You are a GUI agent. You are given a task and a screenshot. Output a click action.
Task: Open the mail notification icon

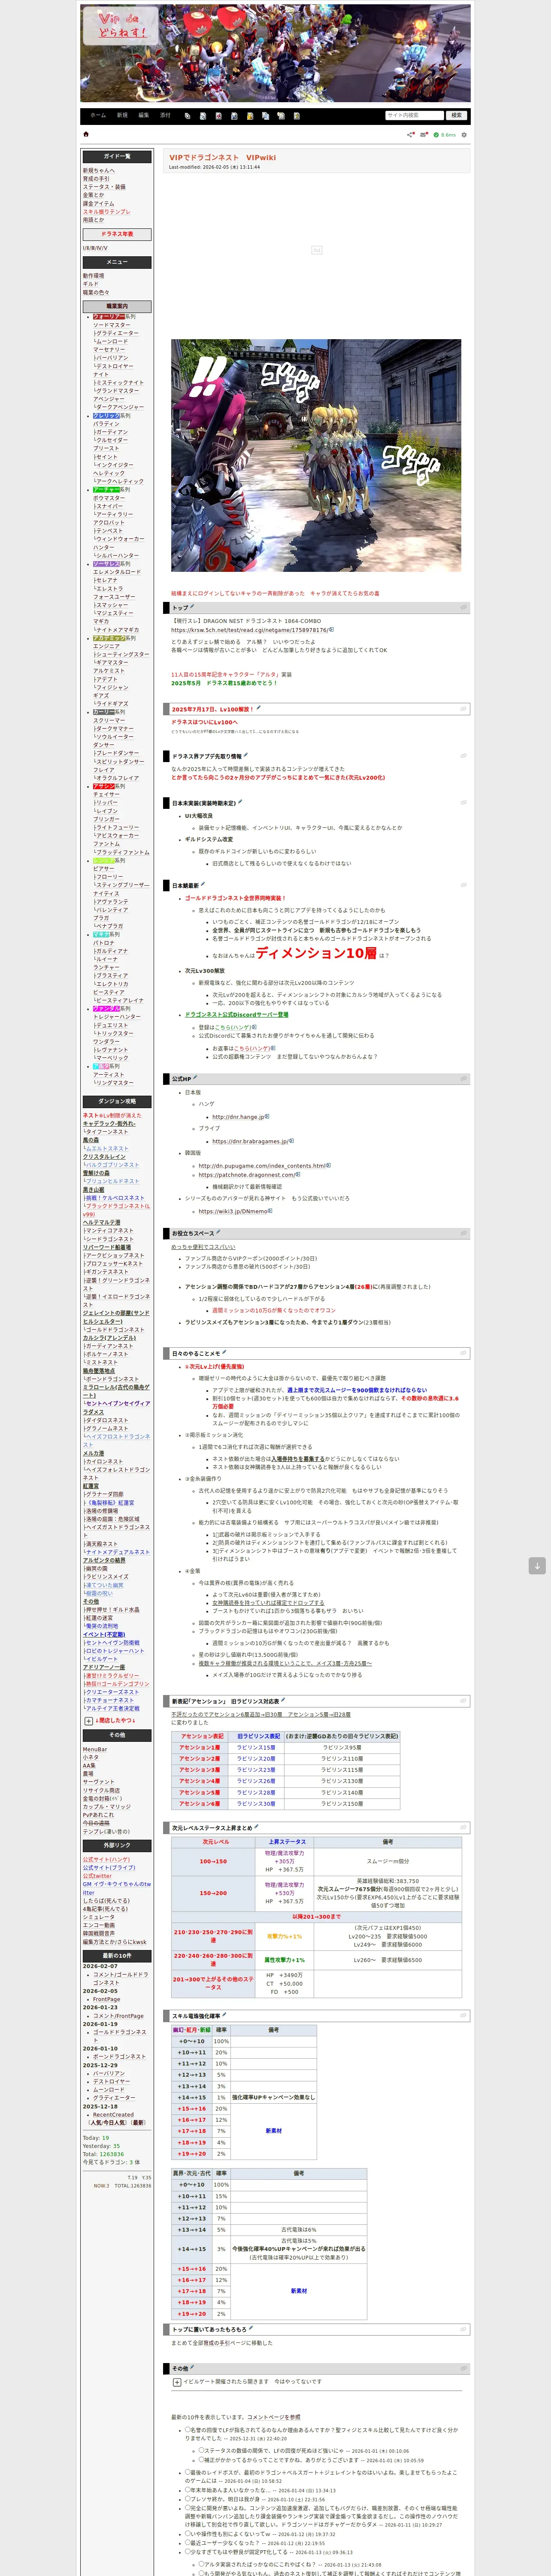point(423,134)
